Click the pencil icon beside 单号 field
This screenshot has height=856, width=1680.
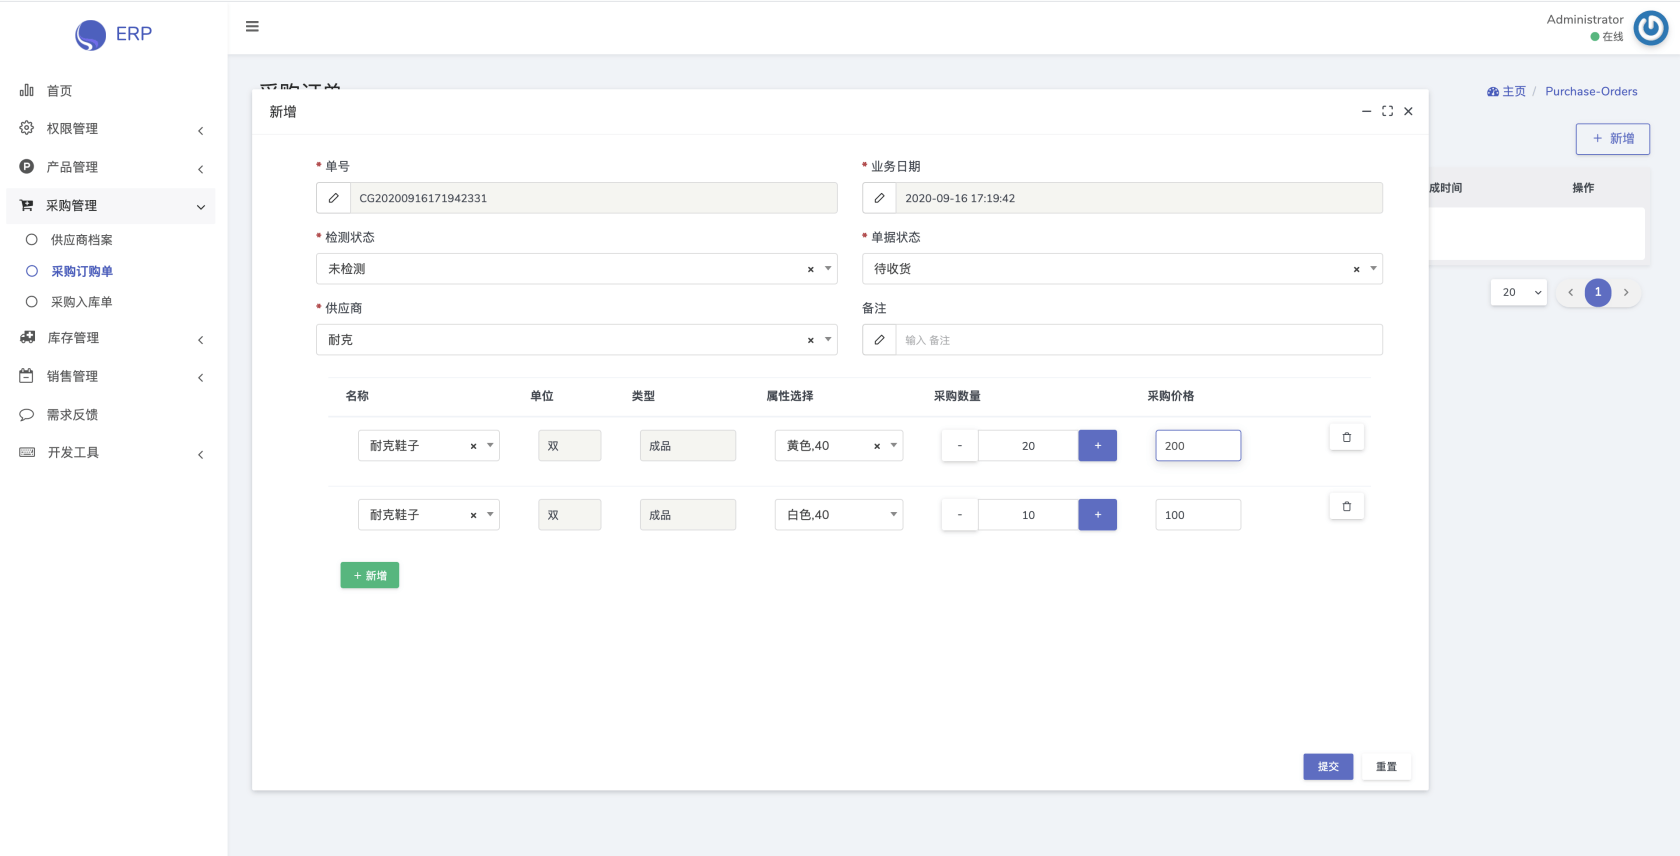click(334, 198)
